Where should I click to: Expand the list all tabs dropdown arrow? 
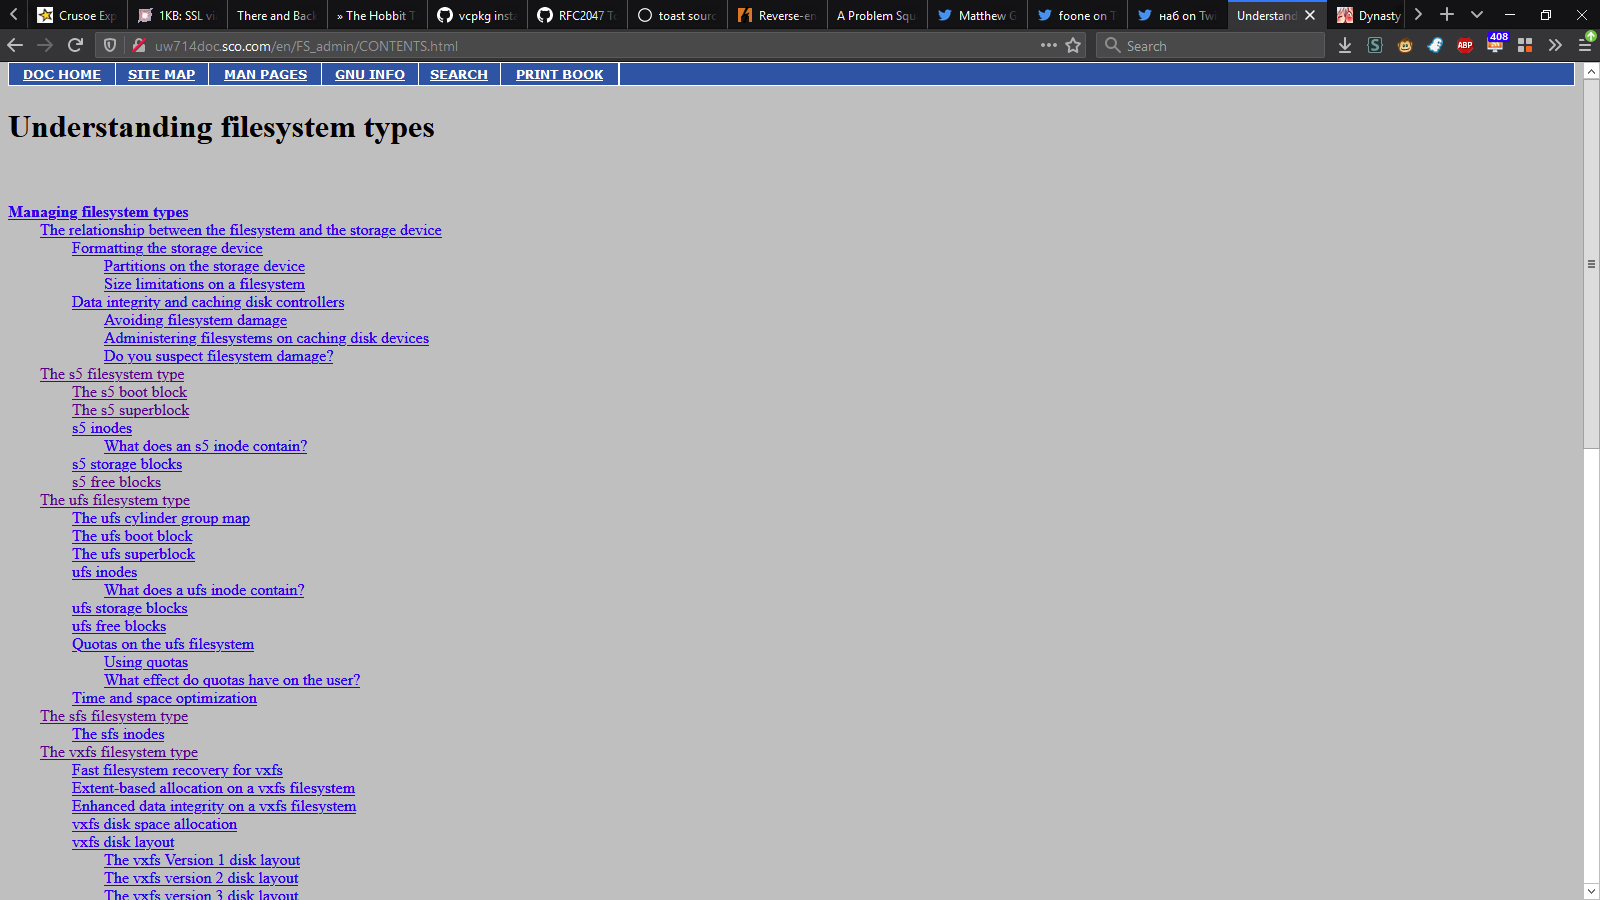(1476, 15)
